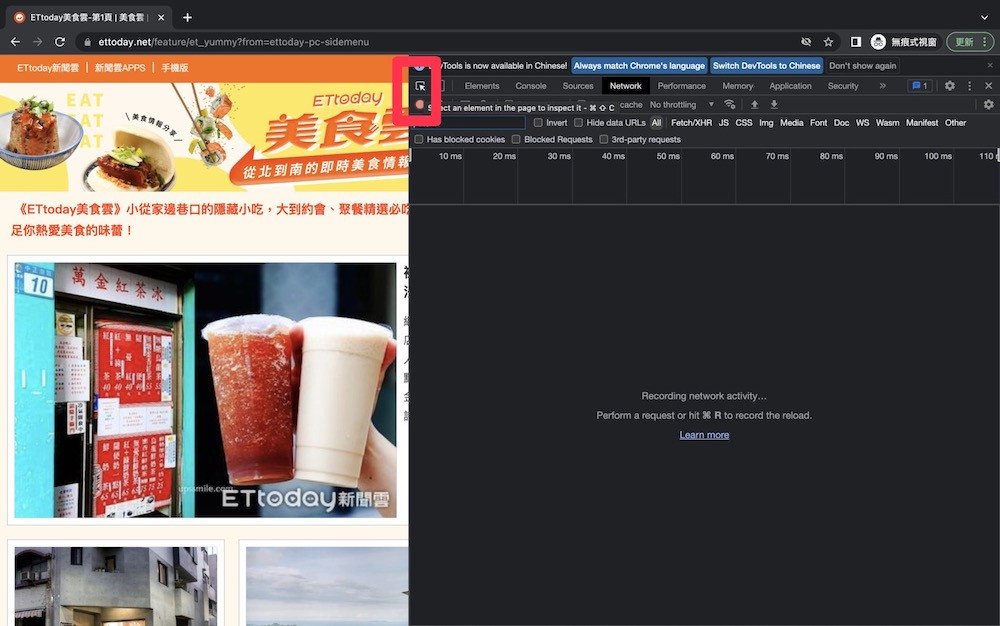Filter requests by WS

[x=862, y=122]
